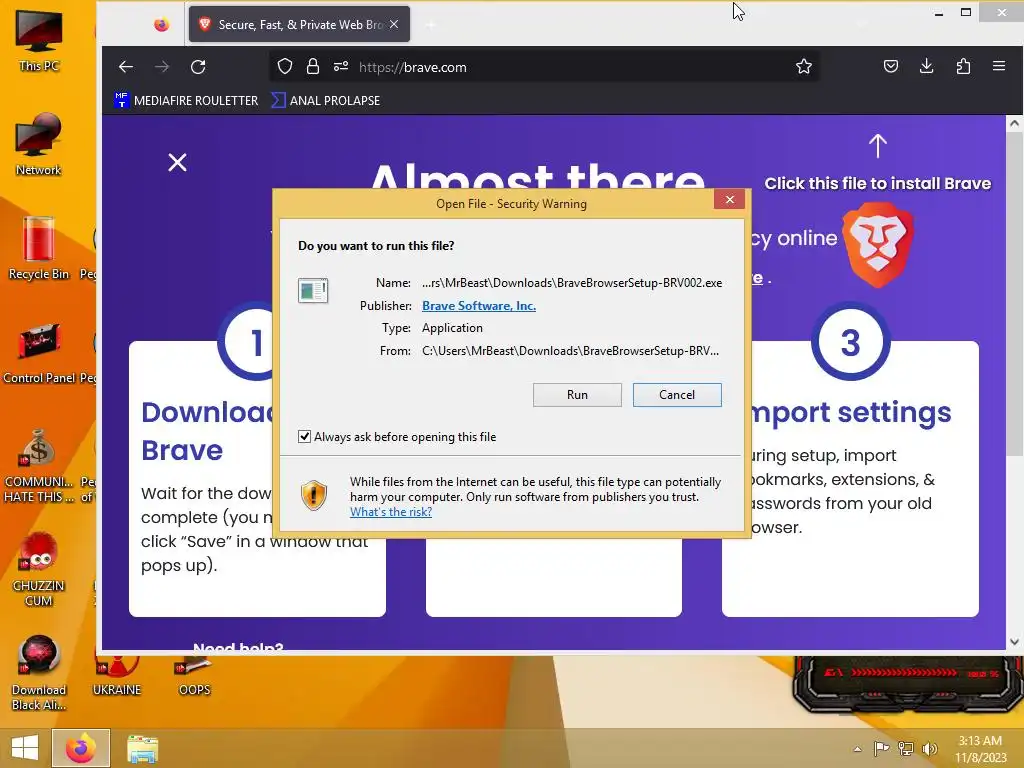Close the Secure, Fast, & Private tab
Viewport: 1024px width, 768px height.
tap(394, 24)
